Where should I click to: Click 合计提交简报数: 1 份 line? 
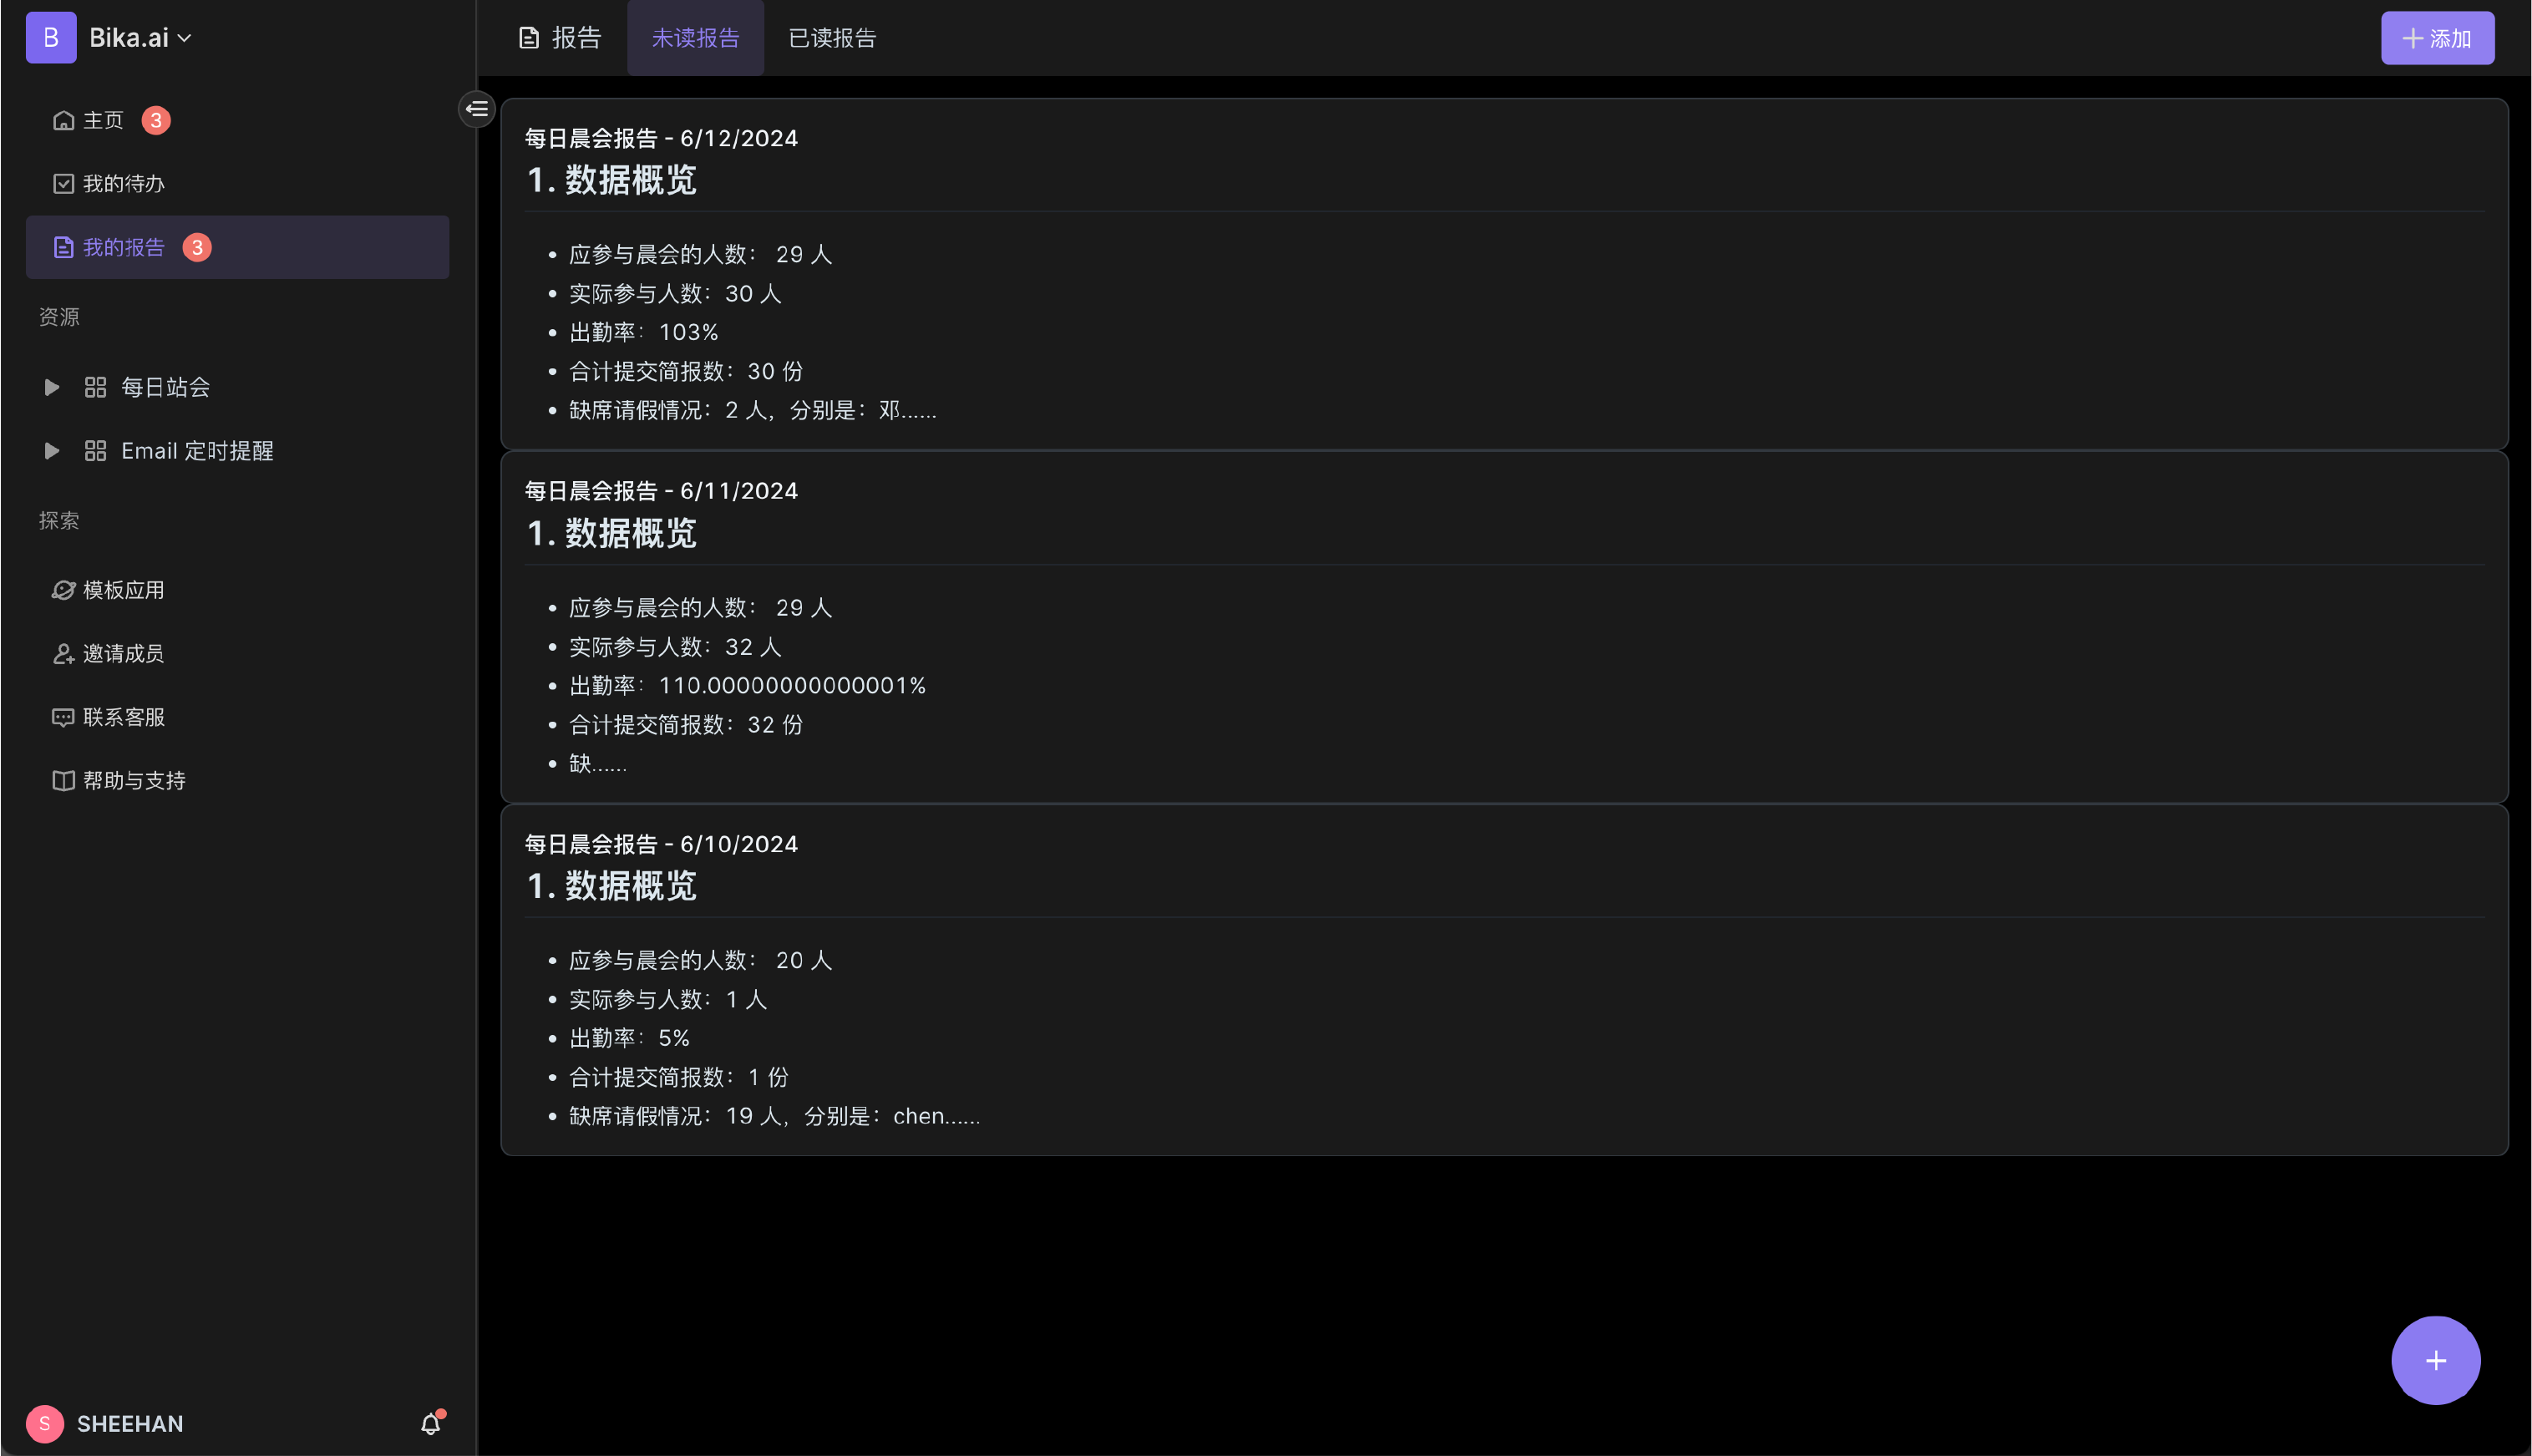[679, 1077]
